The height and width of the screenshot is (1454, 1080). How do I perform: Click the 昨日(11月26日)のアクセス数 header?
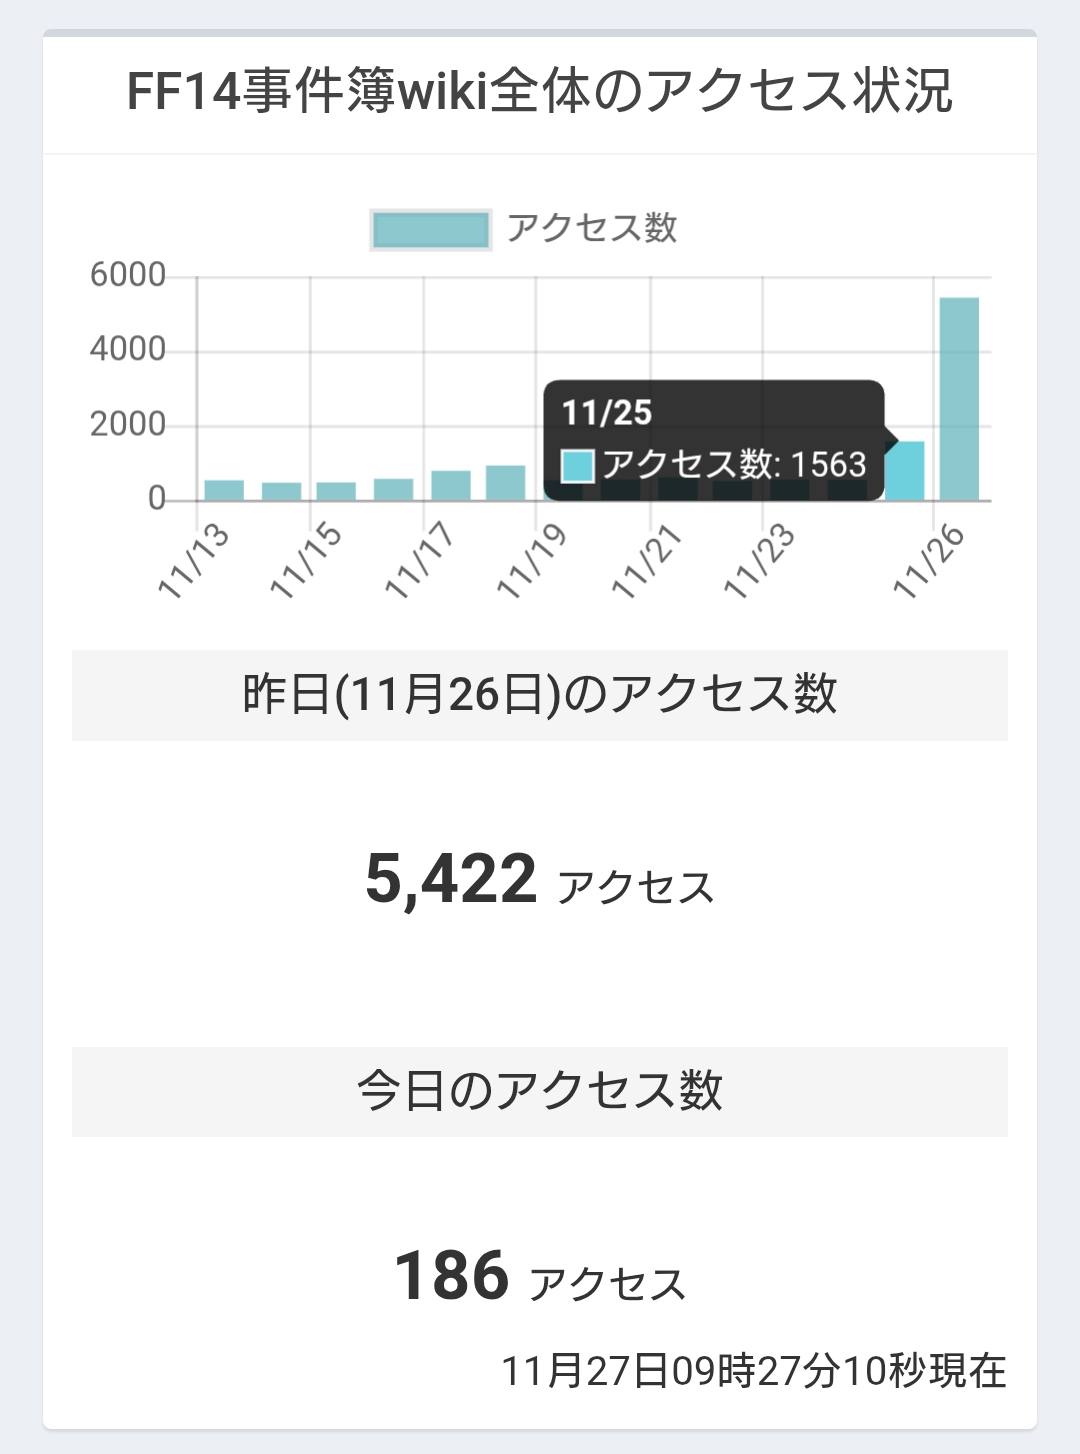pyautogui.click(x=540, y=695)
